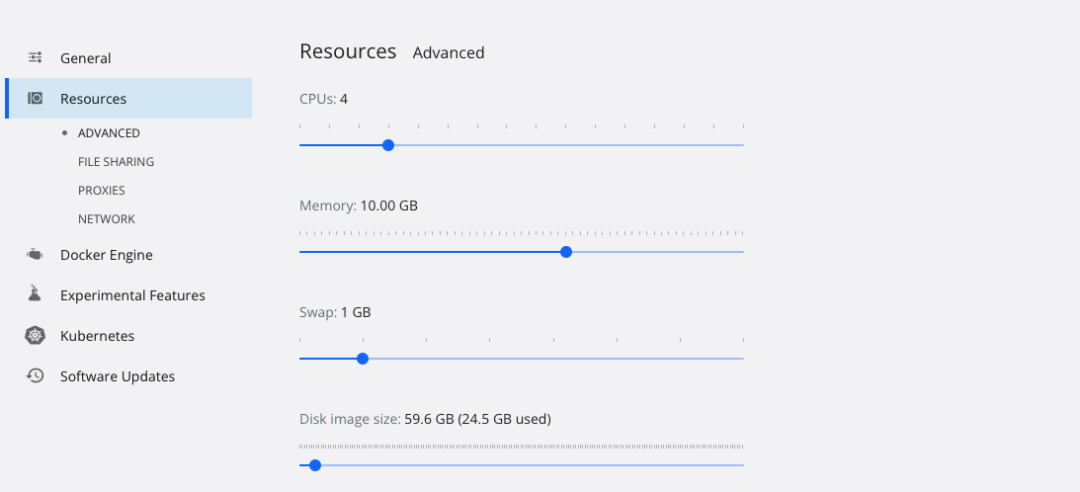The width and height of the screenshot is (1080, 492).
Task: Click the Docker Engine whale icon
Action: click(x=35, y=255)
